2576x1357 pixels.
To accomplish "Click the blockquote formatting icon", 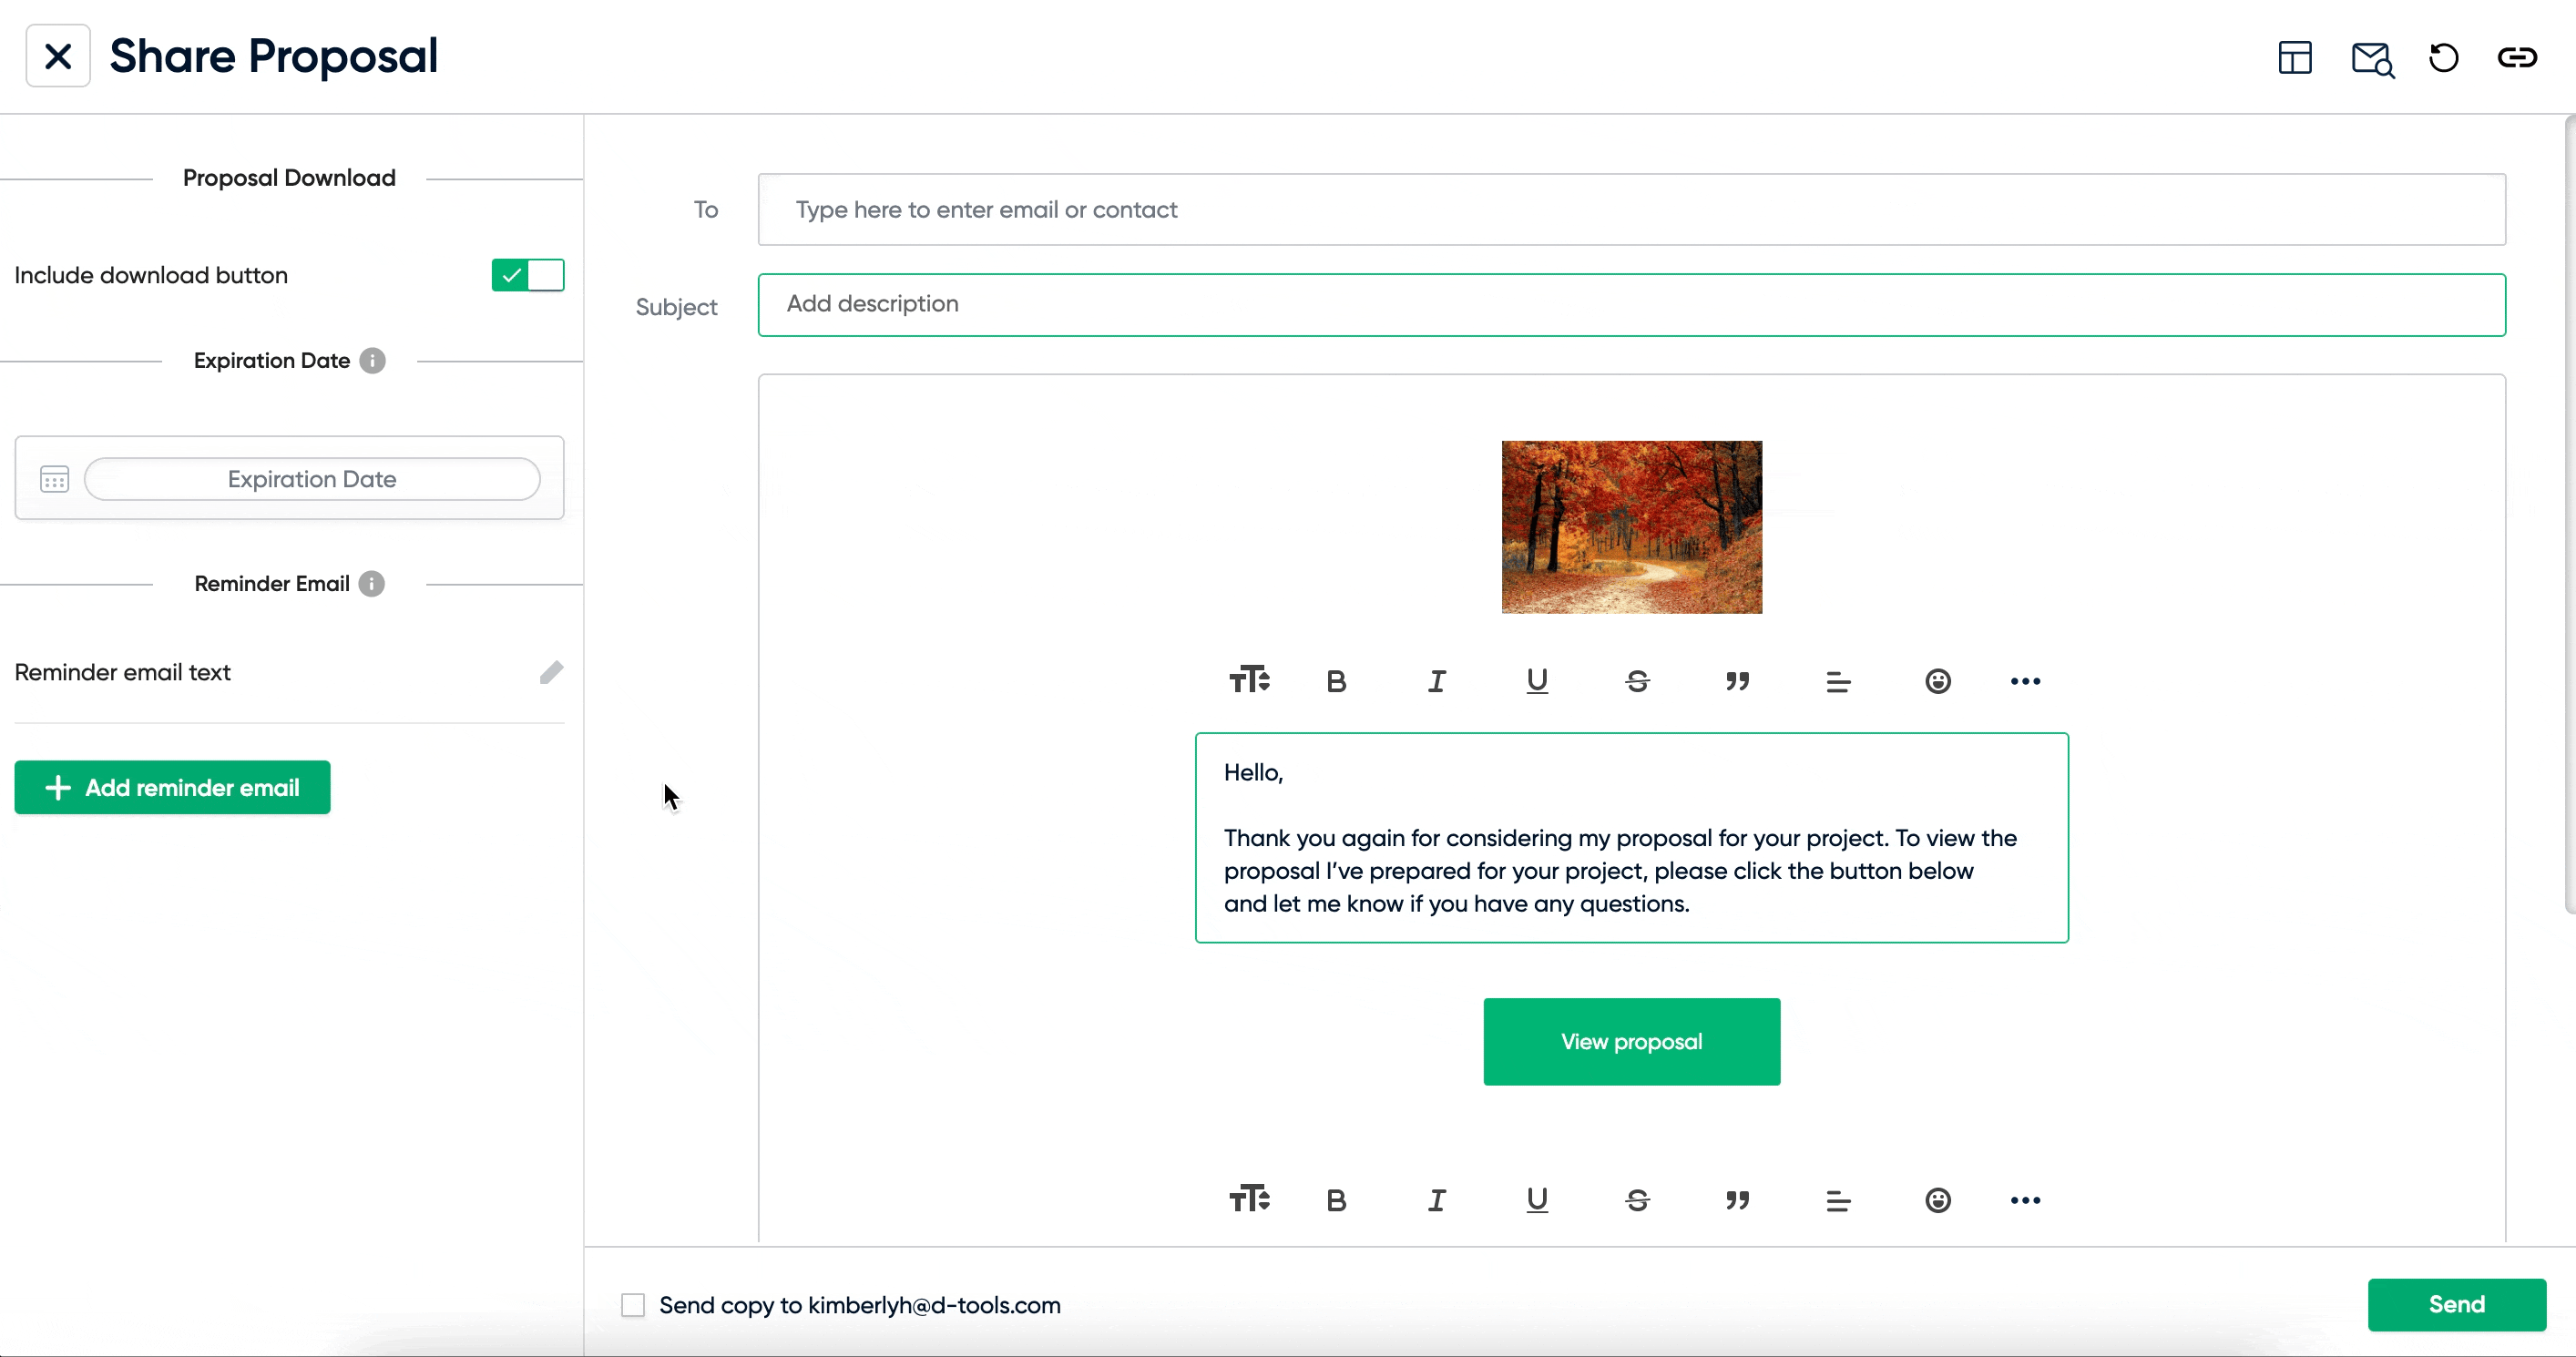I will 1736,681.
